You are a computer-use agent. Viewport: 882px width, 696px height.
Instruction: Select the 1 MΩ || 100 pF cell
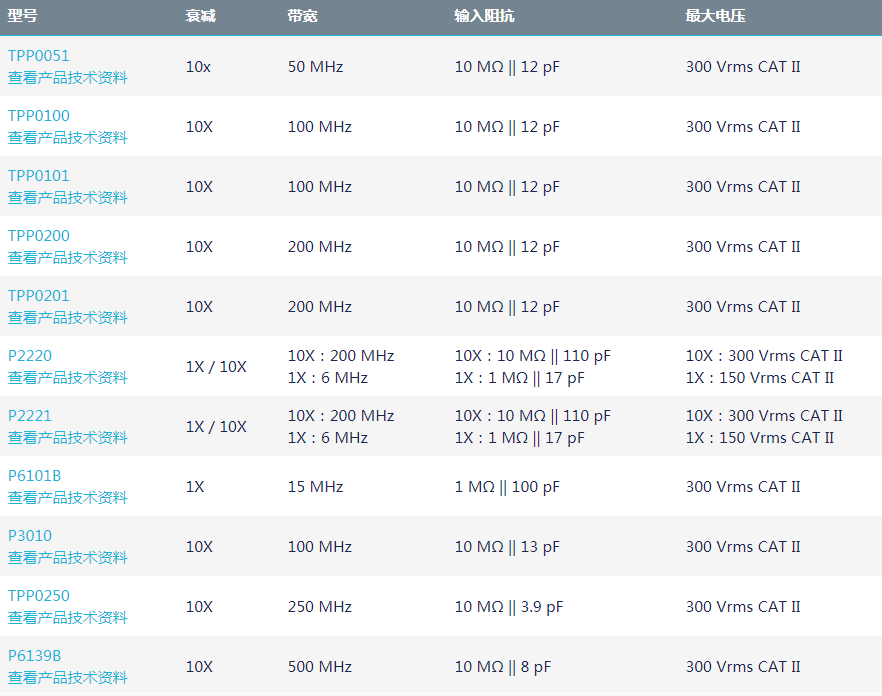[x=507, y=487]
